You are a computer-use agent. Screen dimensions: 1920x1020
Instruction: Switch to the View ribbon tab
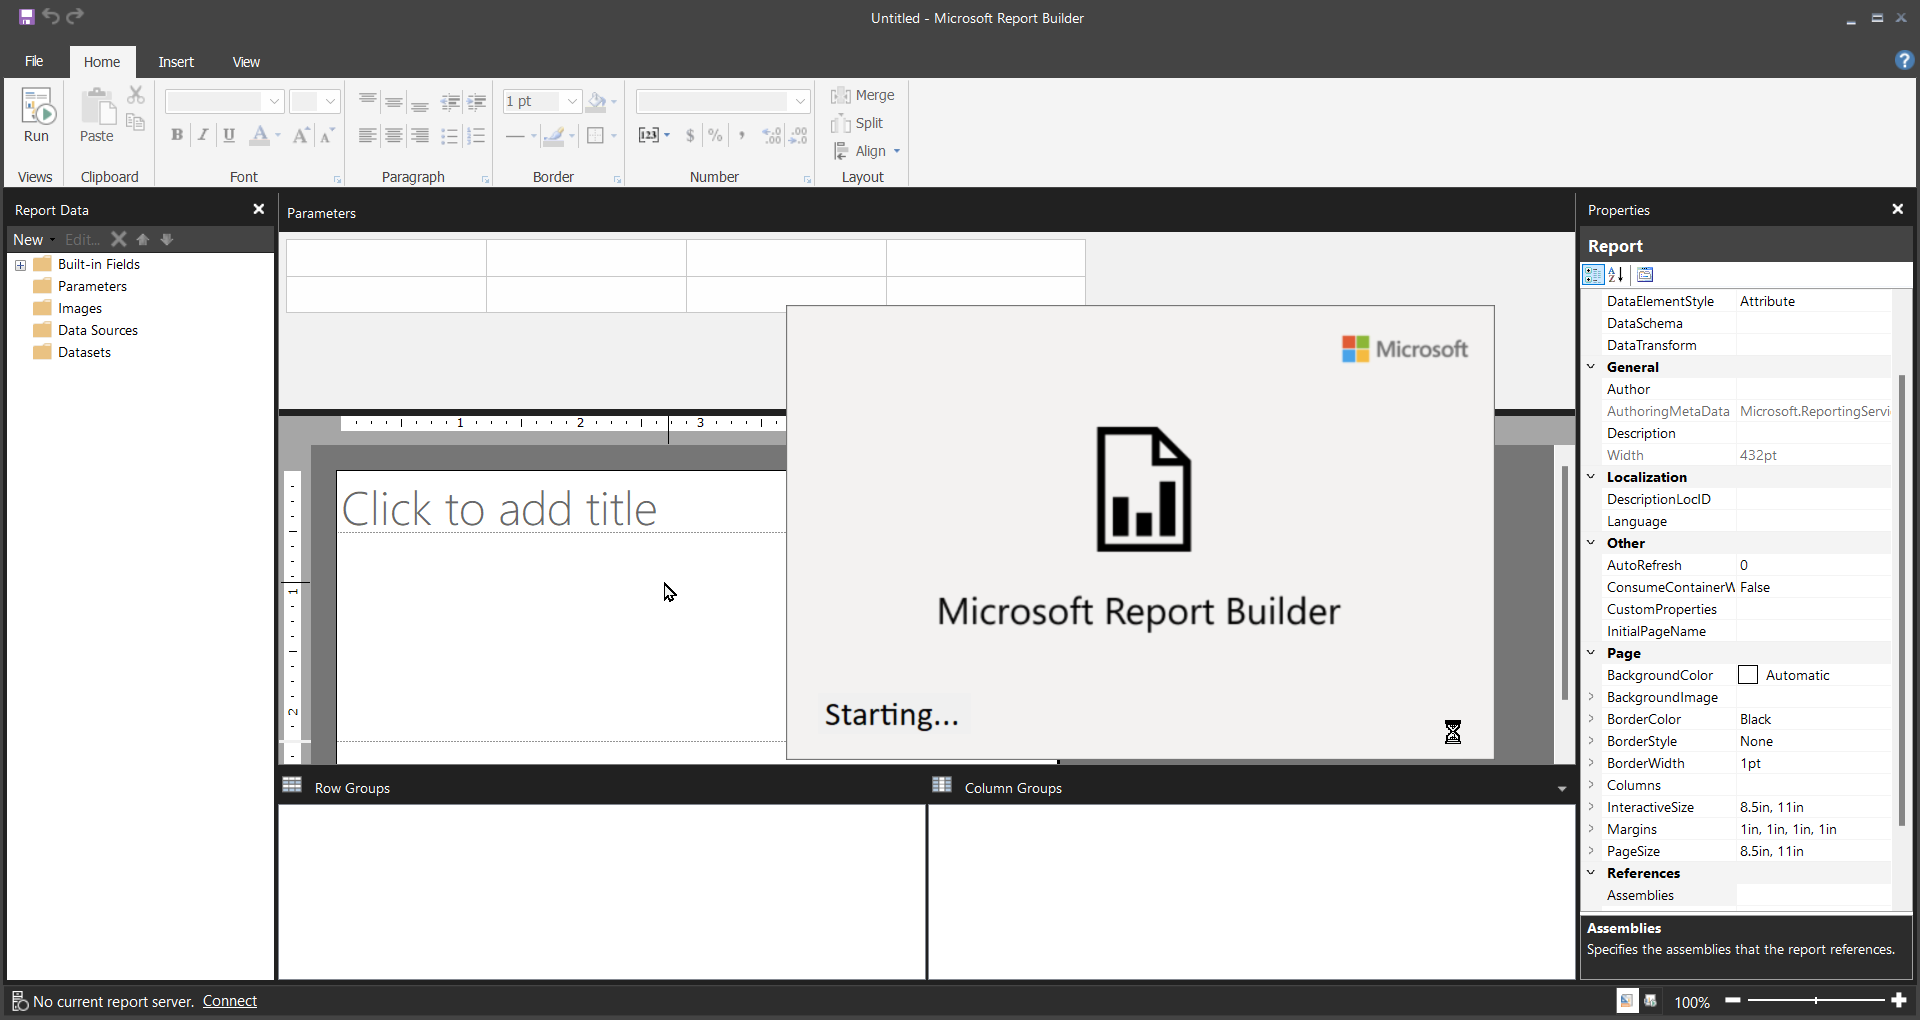(x=246, y=62)
